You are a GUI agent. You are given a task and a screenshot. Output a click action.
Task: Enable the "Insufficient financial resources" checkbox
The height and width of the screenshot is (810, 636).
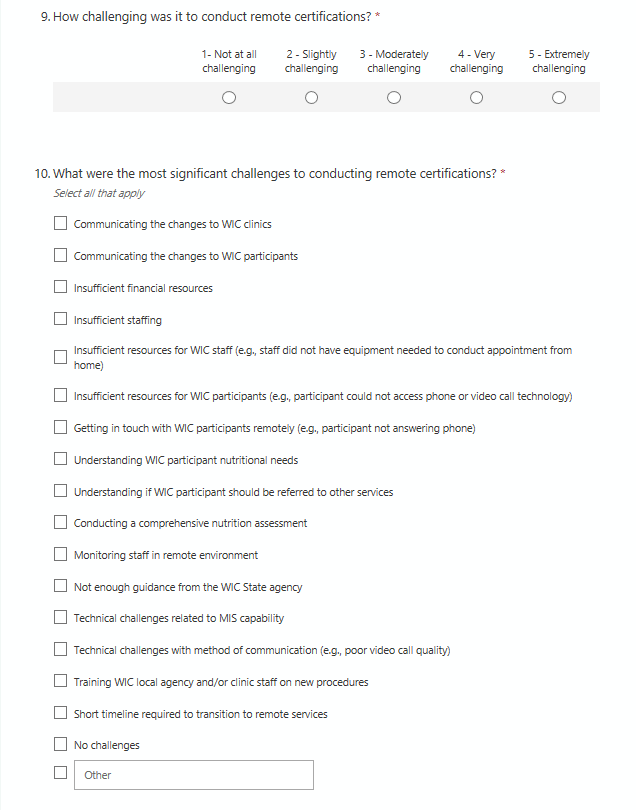click(x=61, y=288)
